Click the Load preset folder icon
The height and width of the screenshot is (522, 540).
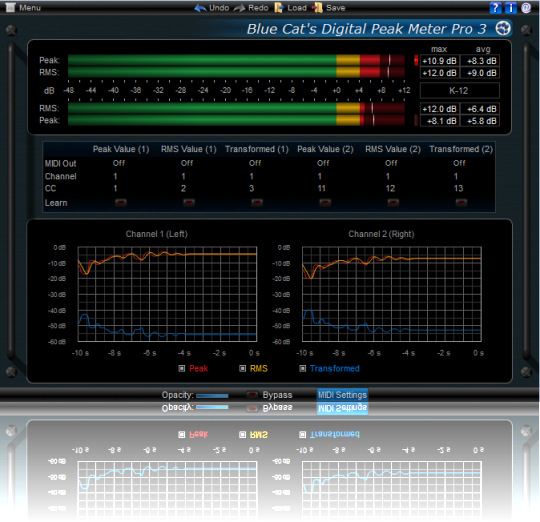pyautogui.click(x=279, y=8)
